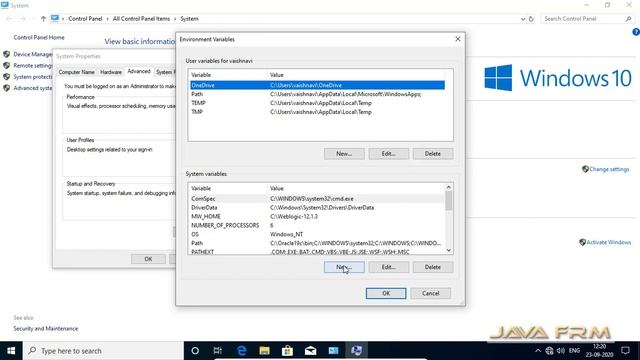Select the OS system variable
Viewport: 640px width, 360px height.
point(317,234)
